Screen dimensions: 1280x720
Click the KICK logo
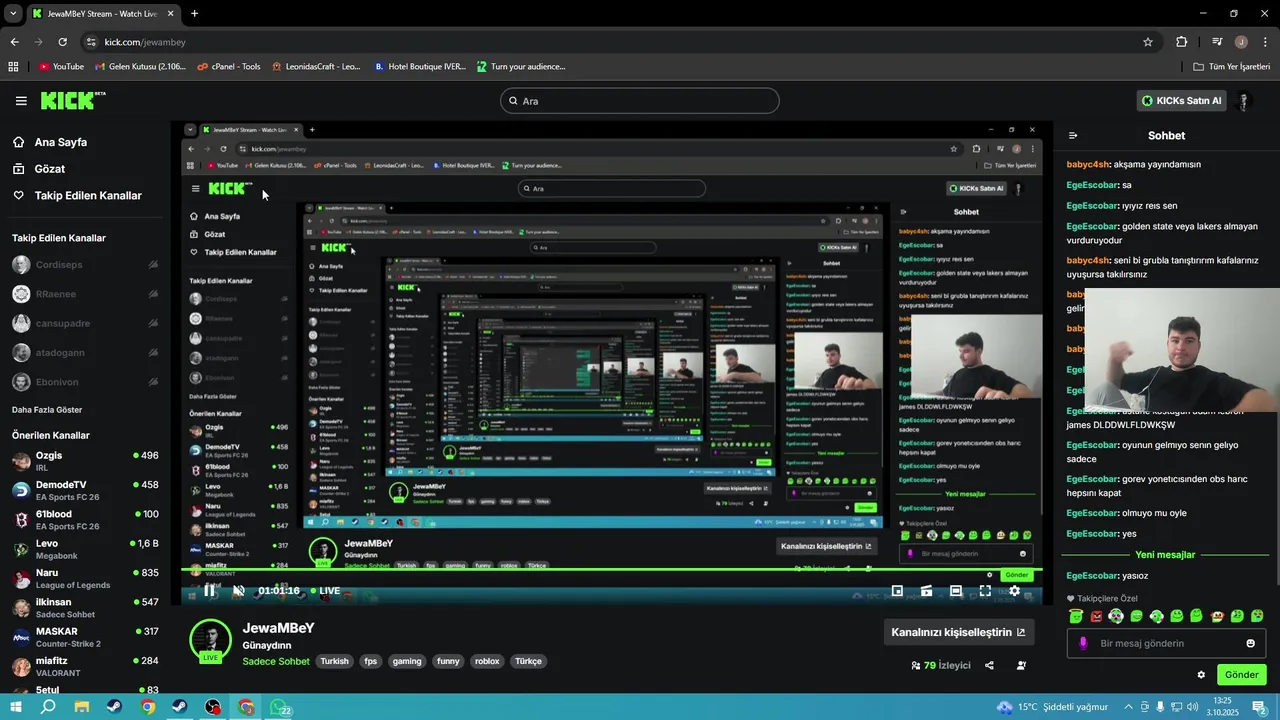[x=72, y=100]
